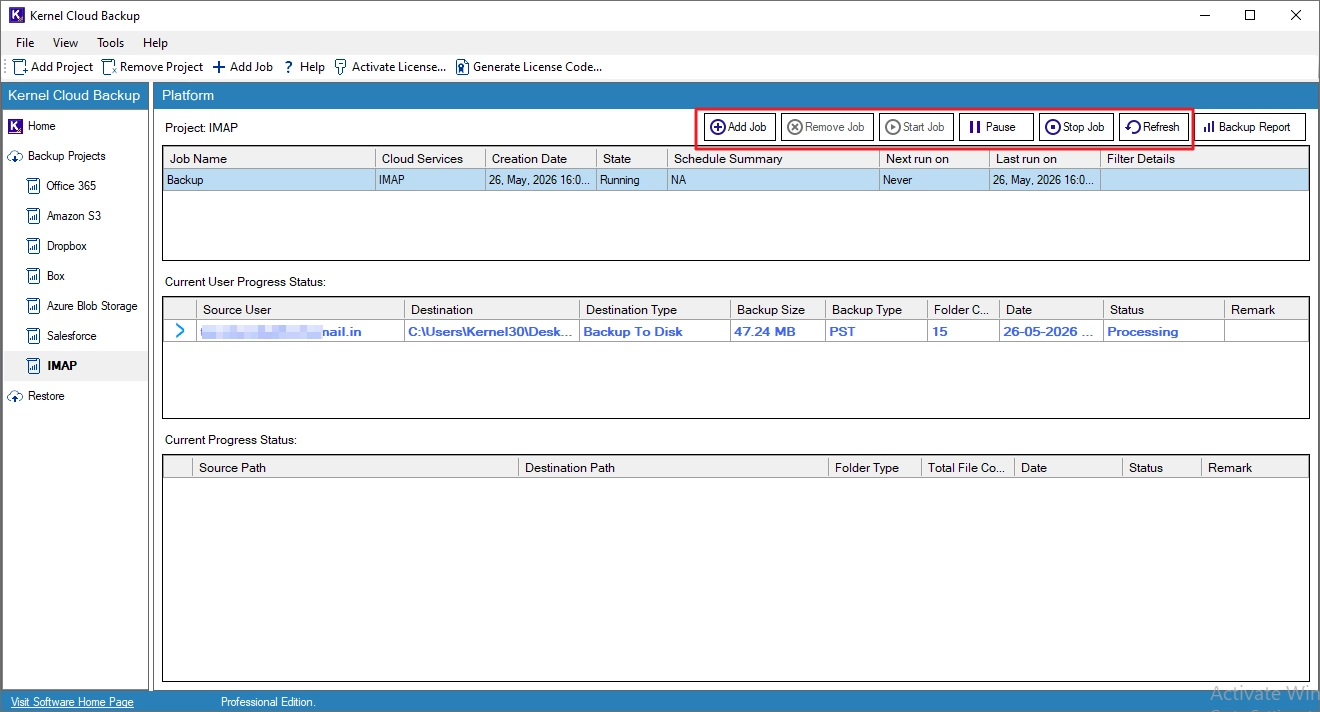Click the Source User column header
This screenshot has width=1320, height=712.
(299, 310)
